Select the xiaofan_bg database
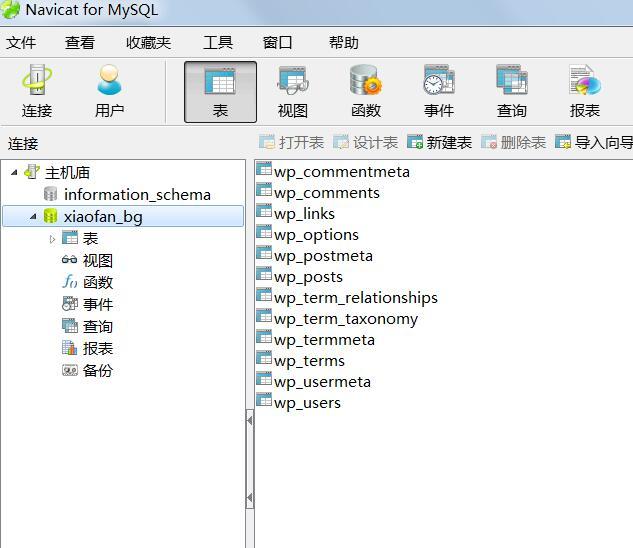Image resolution: width=633 pixels, height=548 pixels. pos(123,216)
